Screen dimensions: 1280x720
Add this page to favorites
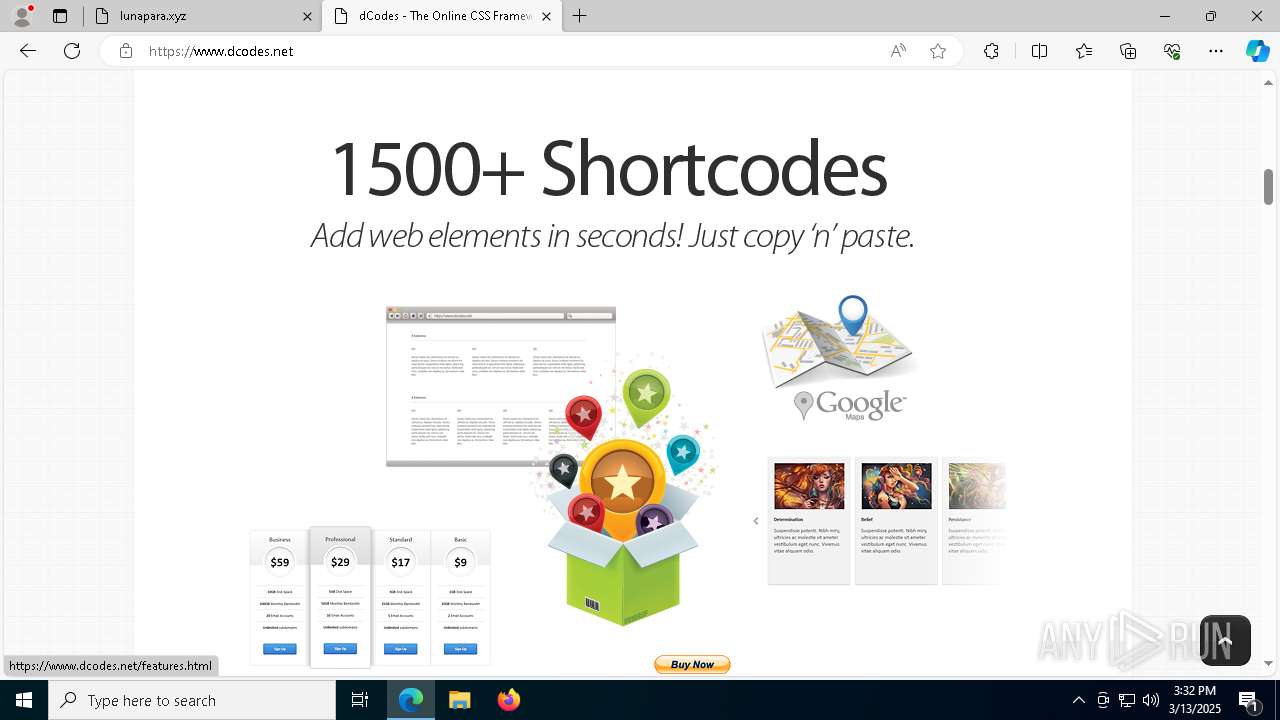pyautogui.click(x=938, y=51)
